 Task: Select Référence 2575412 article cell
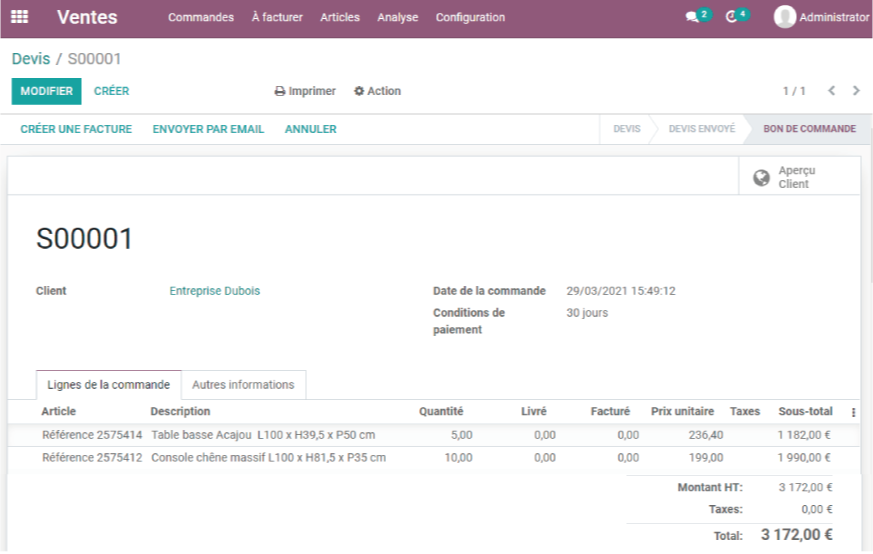[92, 458]
